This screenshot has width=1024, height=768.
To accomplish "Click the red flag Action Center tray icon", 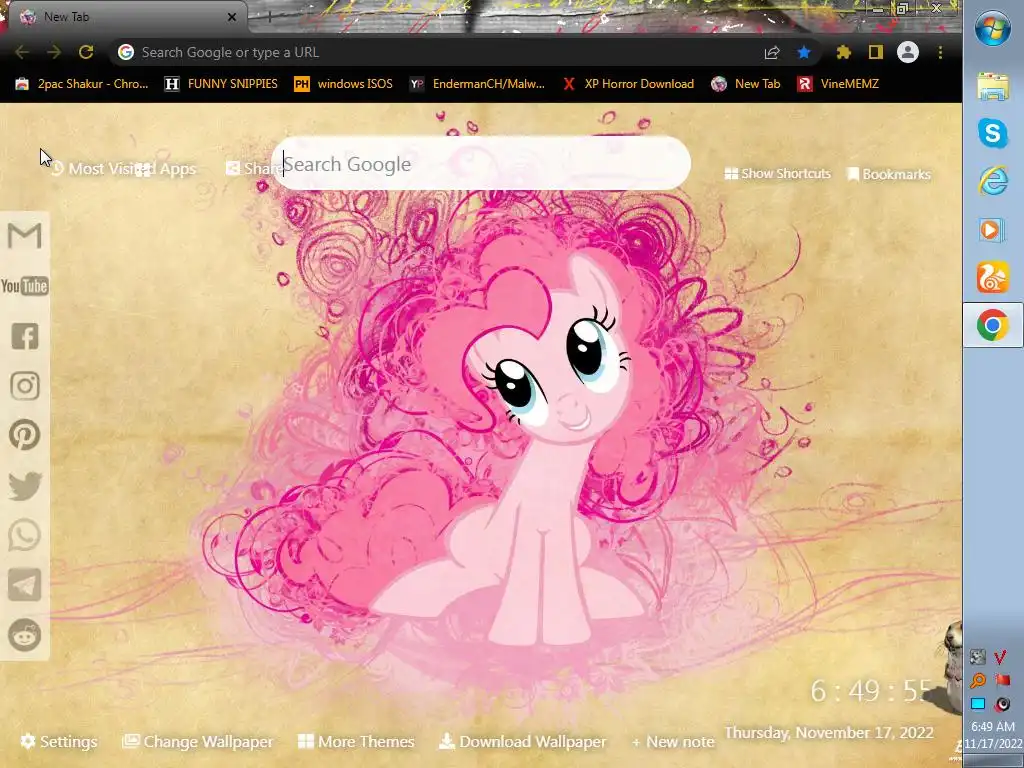I will coord(1002,680).
